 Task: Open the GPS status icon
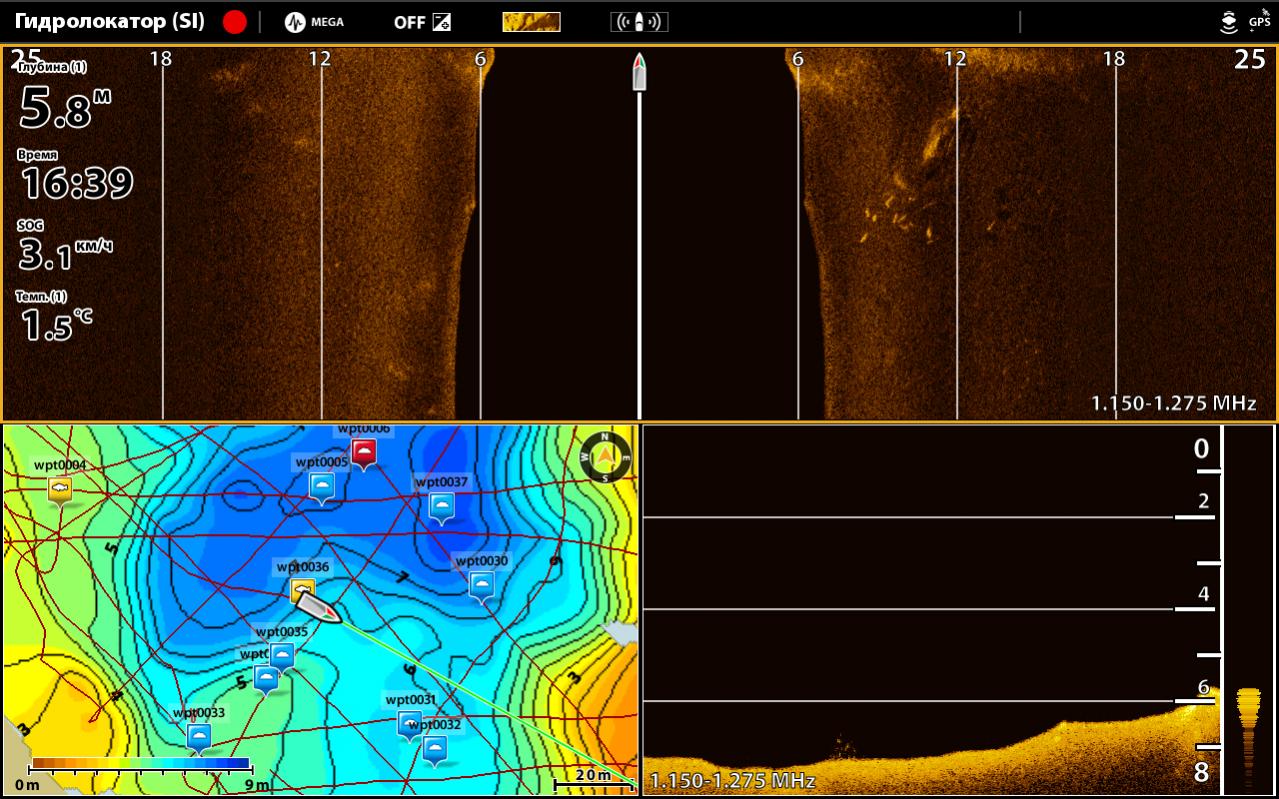[1258, 22]
